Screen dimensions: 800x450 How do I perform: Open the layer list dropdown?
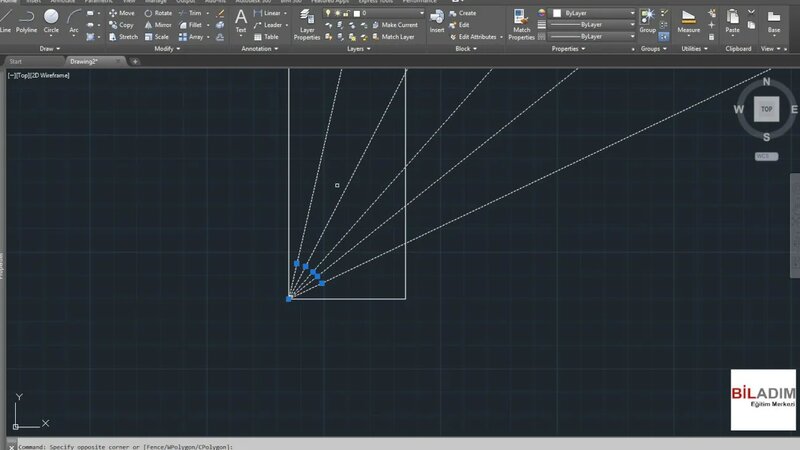tap(421, 13)
